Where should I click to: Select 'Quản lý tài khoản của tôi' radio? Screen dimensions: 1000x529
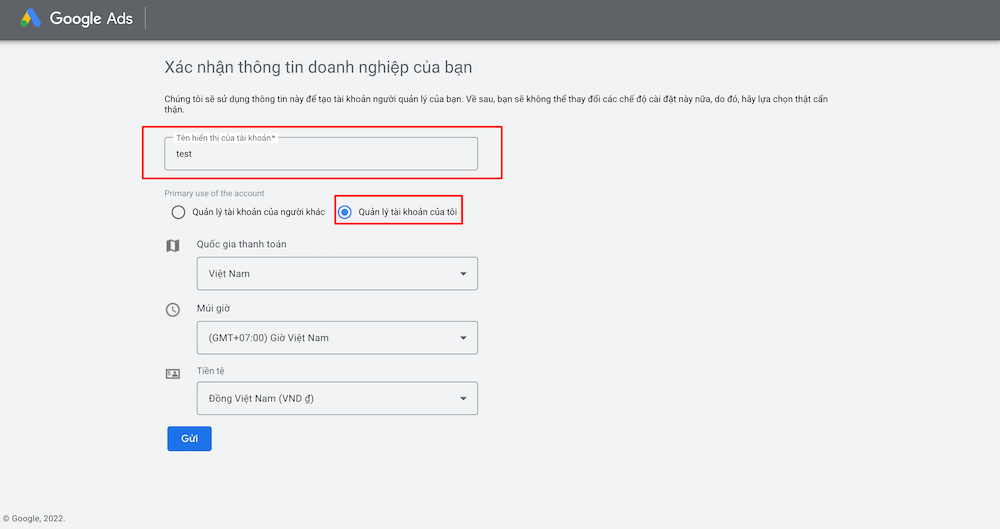point(345,212)
